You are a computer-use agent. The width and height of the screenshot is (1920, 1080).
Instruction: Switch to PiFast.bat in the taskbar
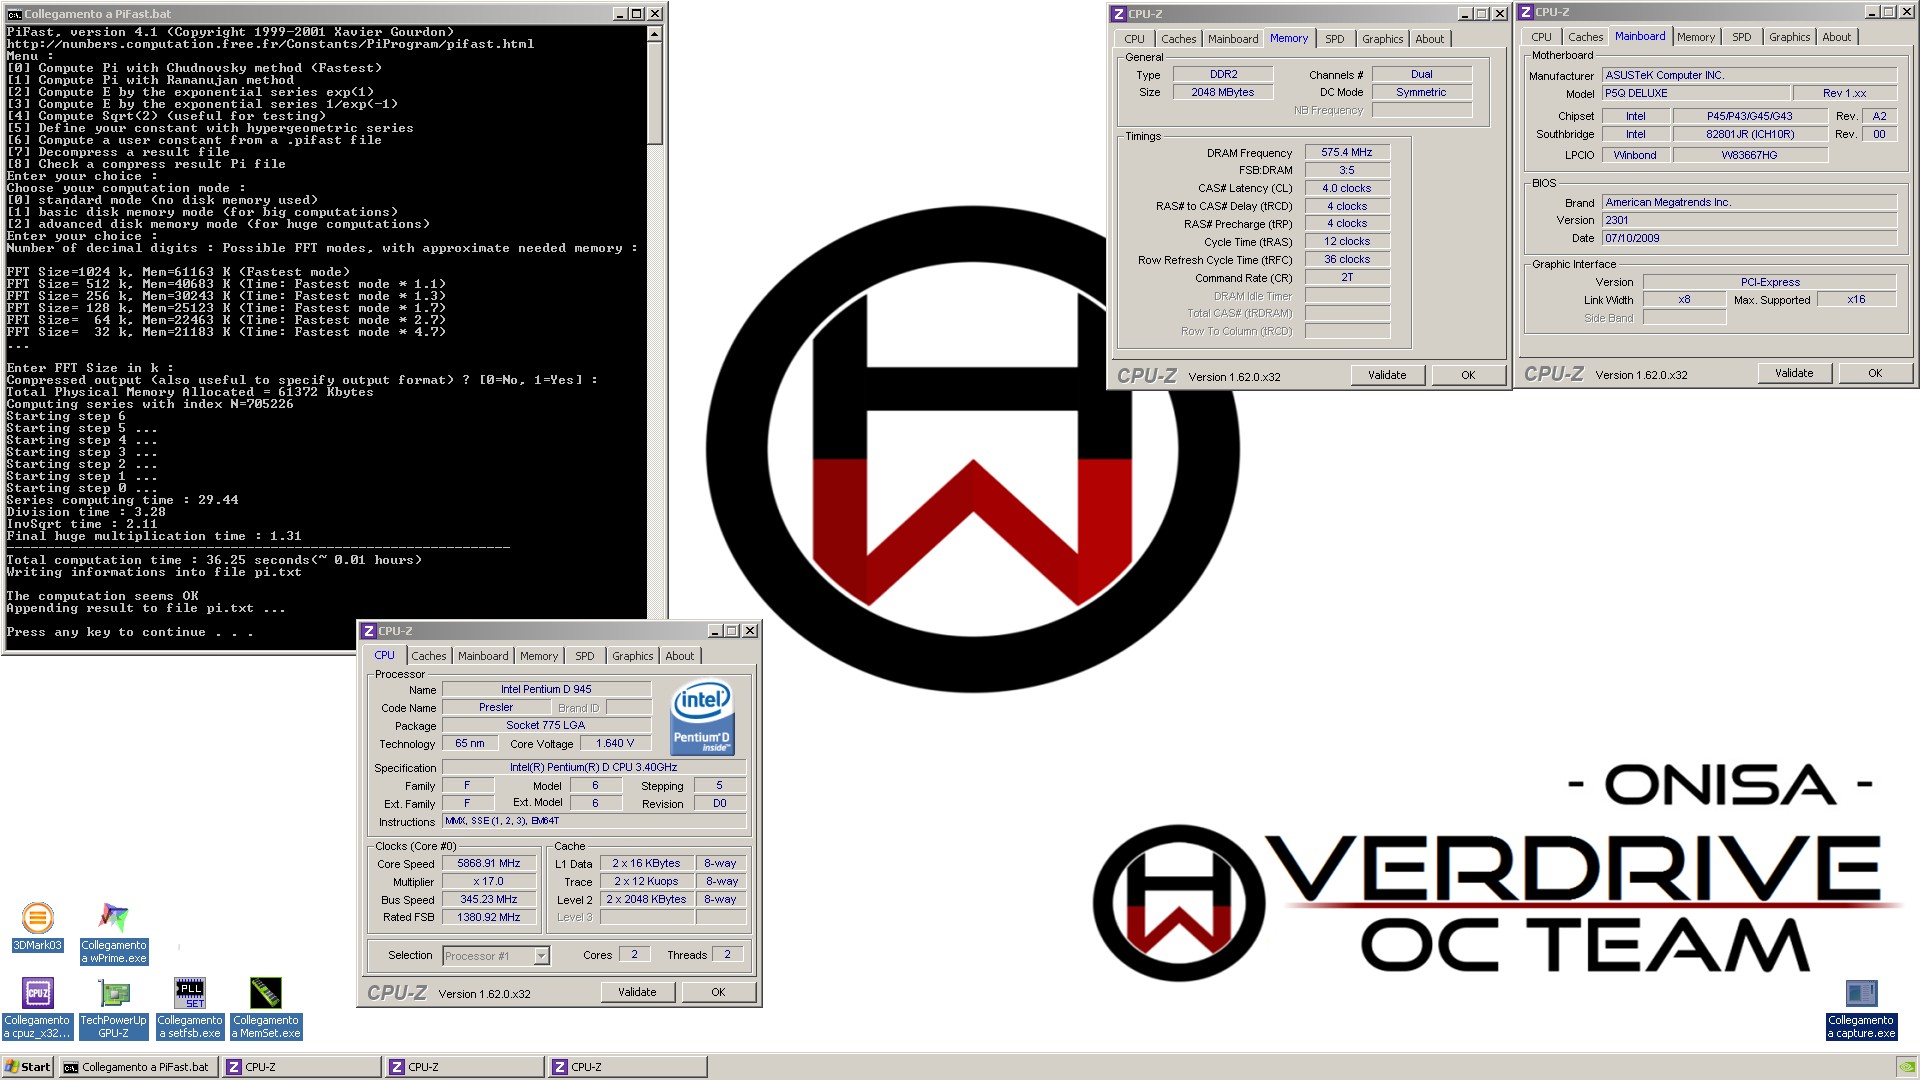coord(138,1067)
